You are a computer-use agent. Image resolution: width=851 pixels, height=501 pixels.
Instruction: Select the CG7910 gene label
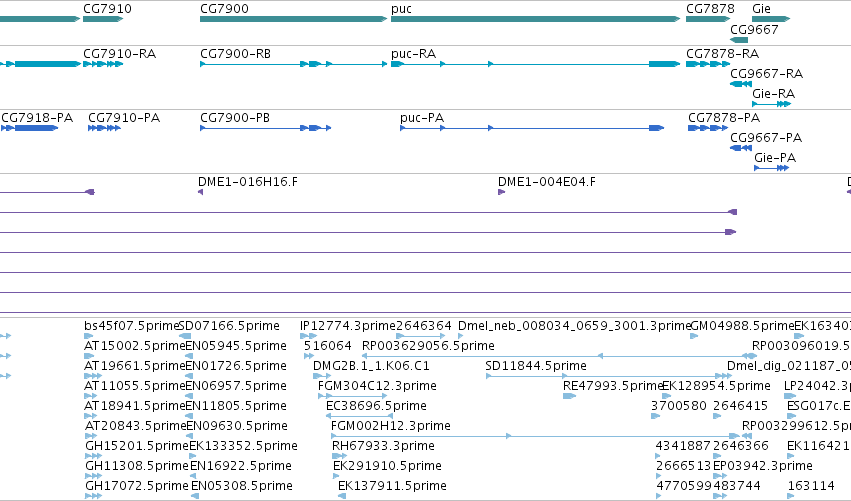107,9
